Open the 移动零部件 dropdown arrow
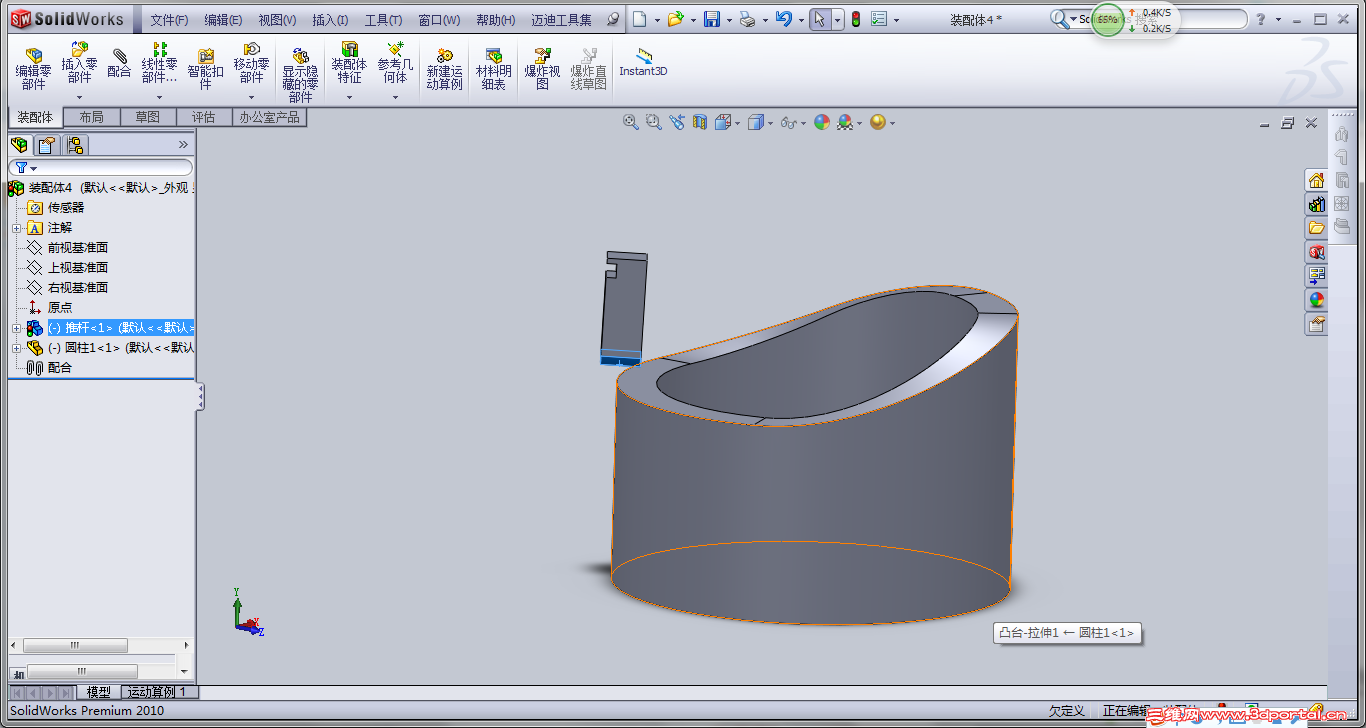 click(251, 97)
